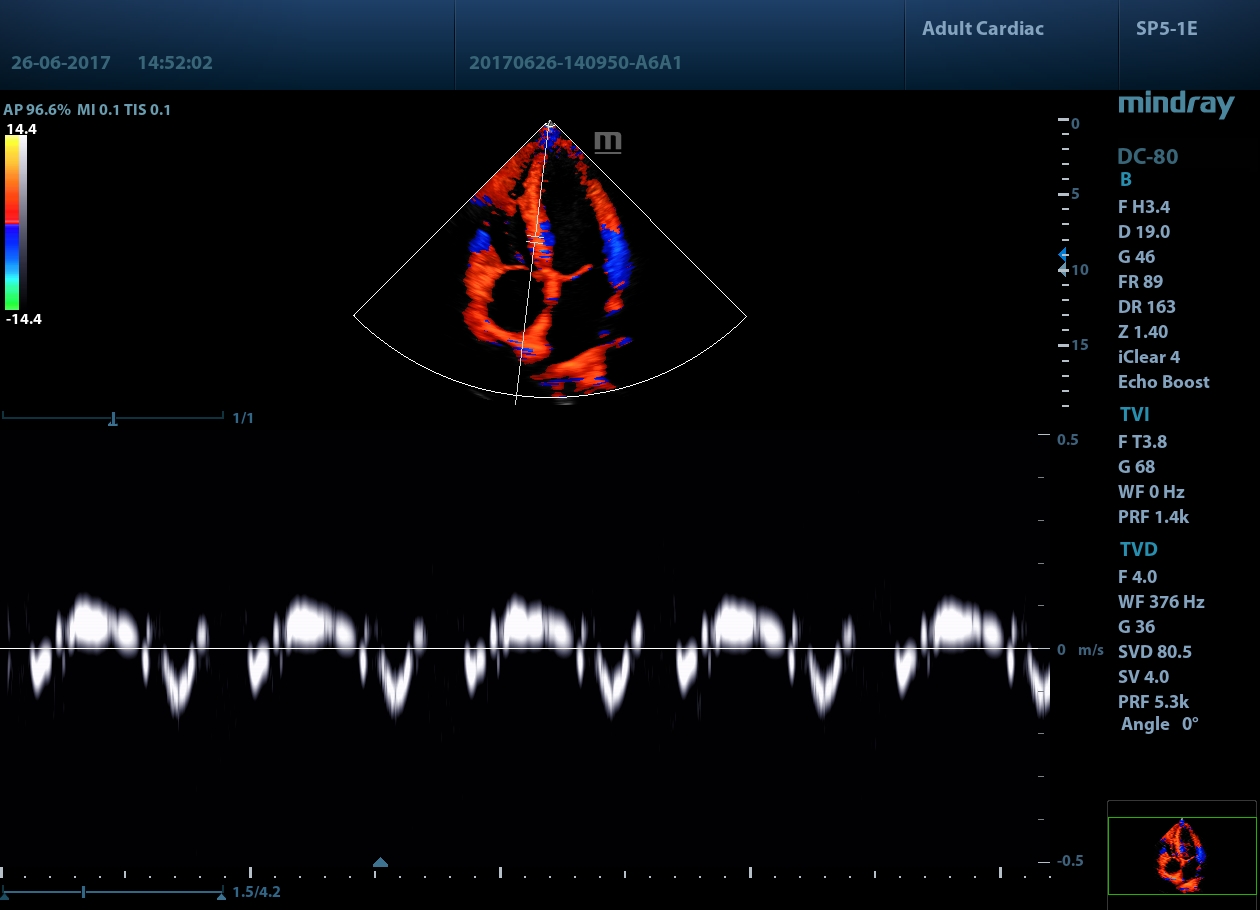The width and height of the screenshot is (1260, 910).
Task: Click the TVD parameter header
Action: tap(1138, 549)
